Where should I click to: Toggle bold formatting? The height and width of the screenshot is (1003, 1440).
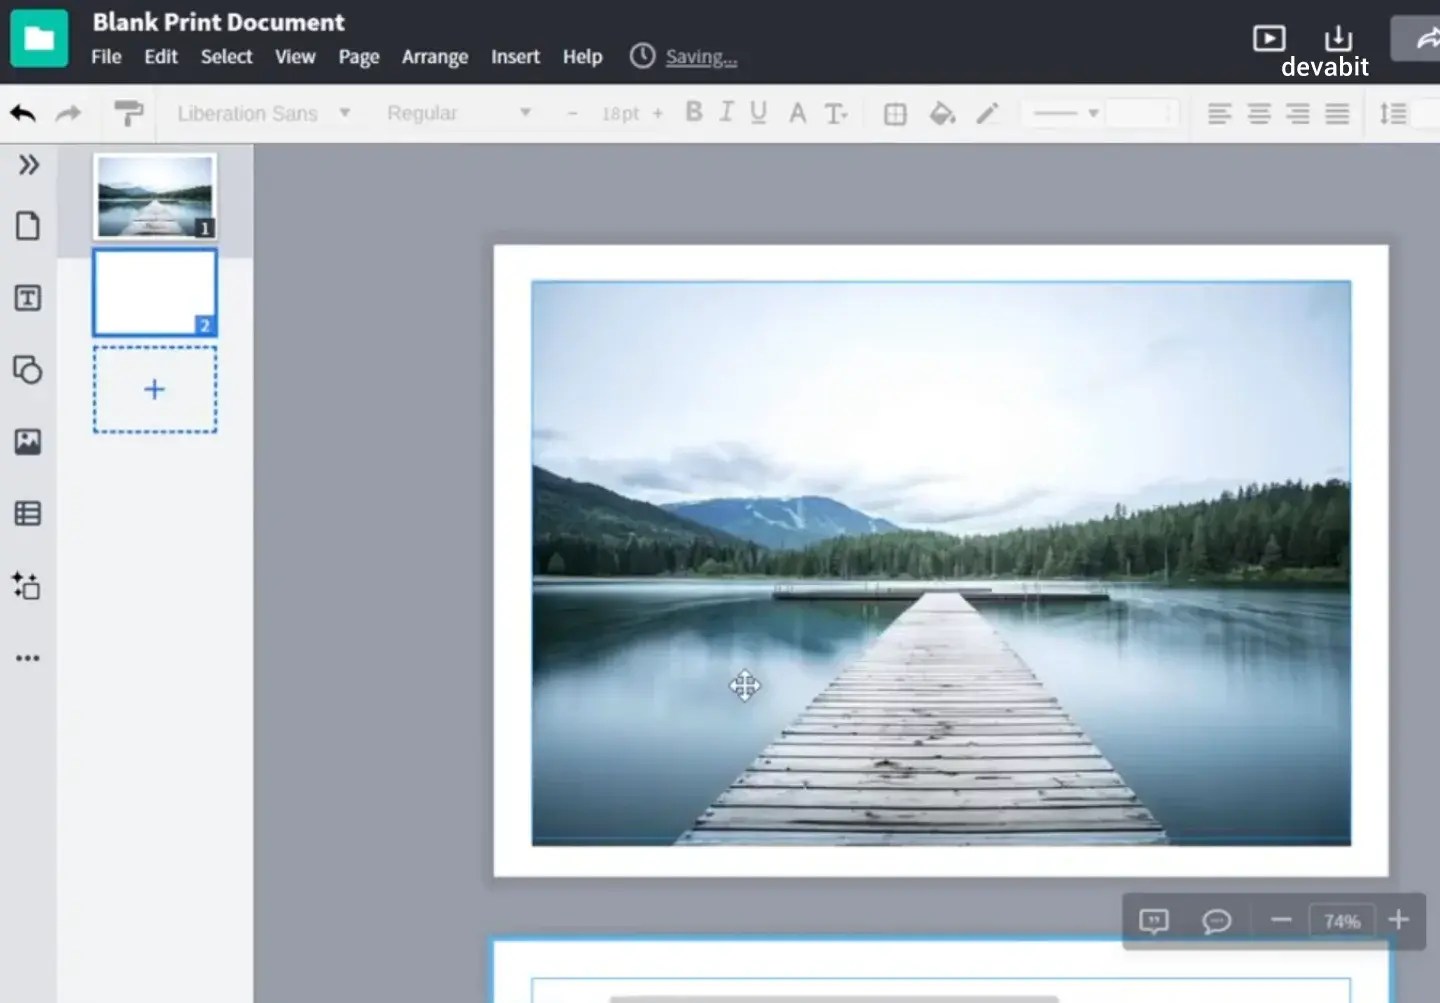point(694,112)
